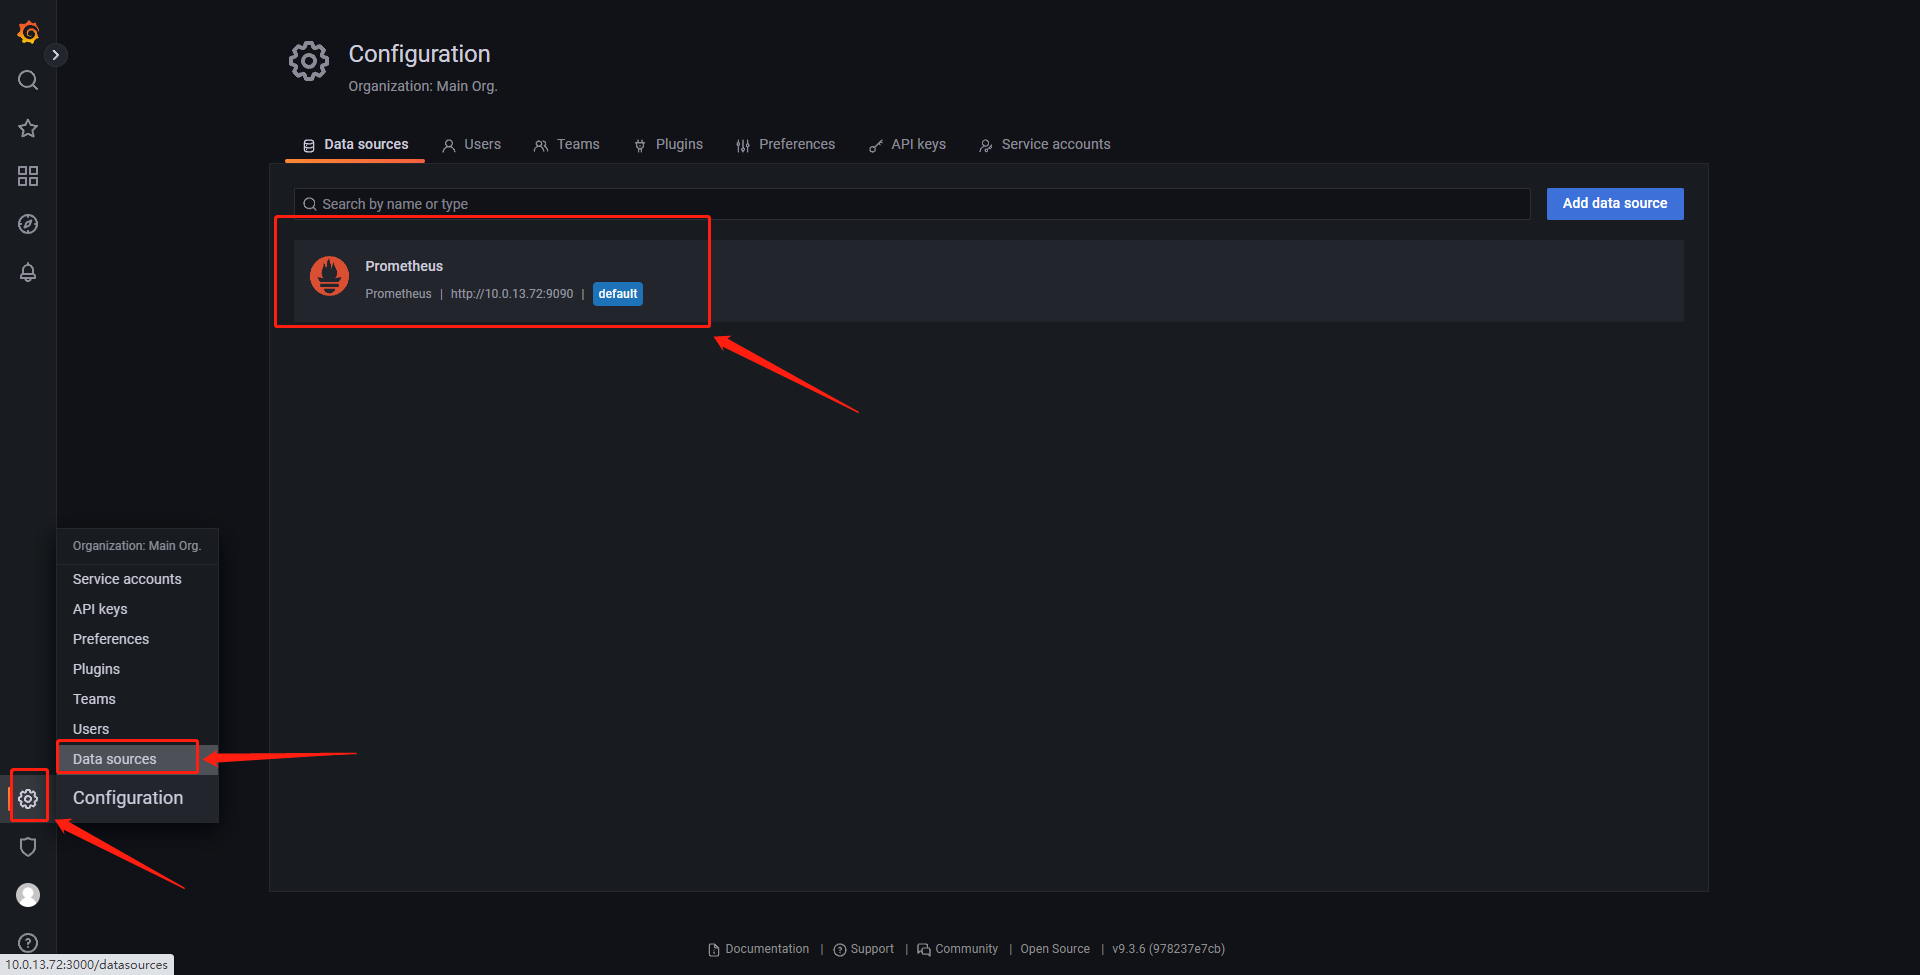Open the Starred dashboards star icon
Viewport: 1920px width, 975px height.
click(28, 128)
